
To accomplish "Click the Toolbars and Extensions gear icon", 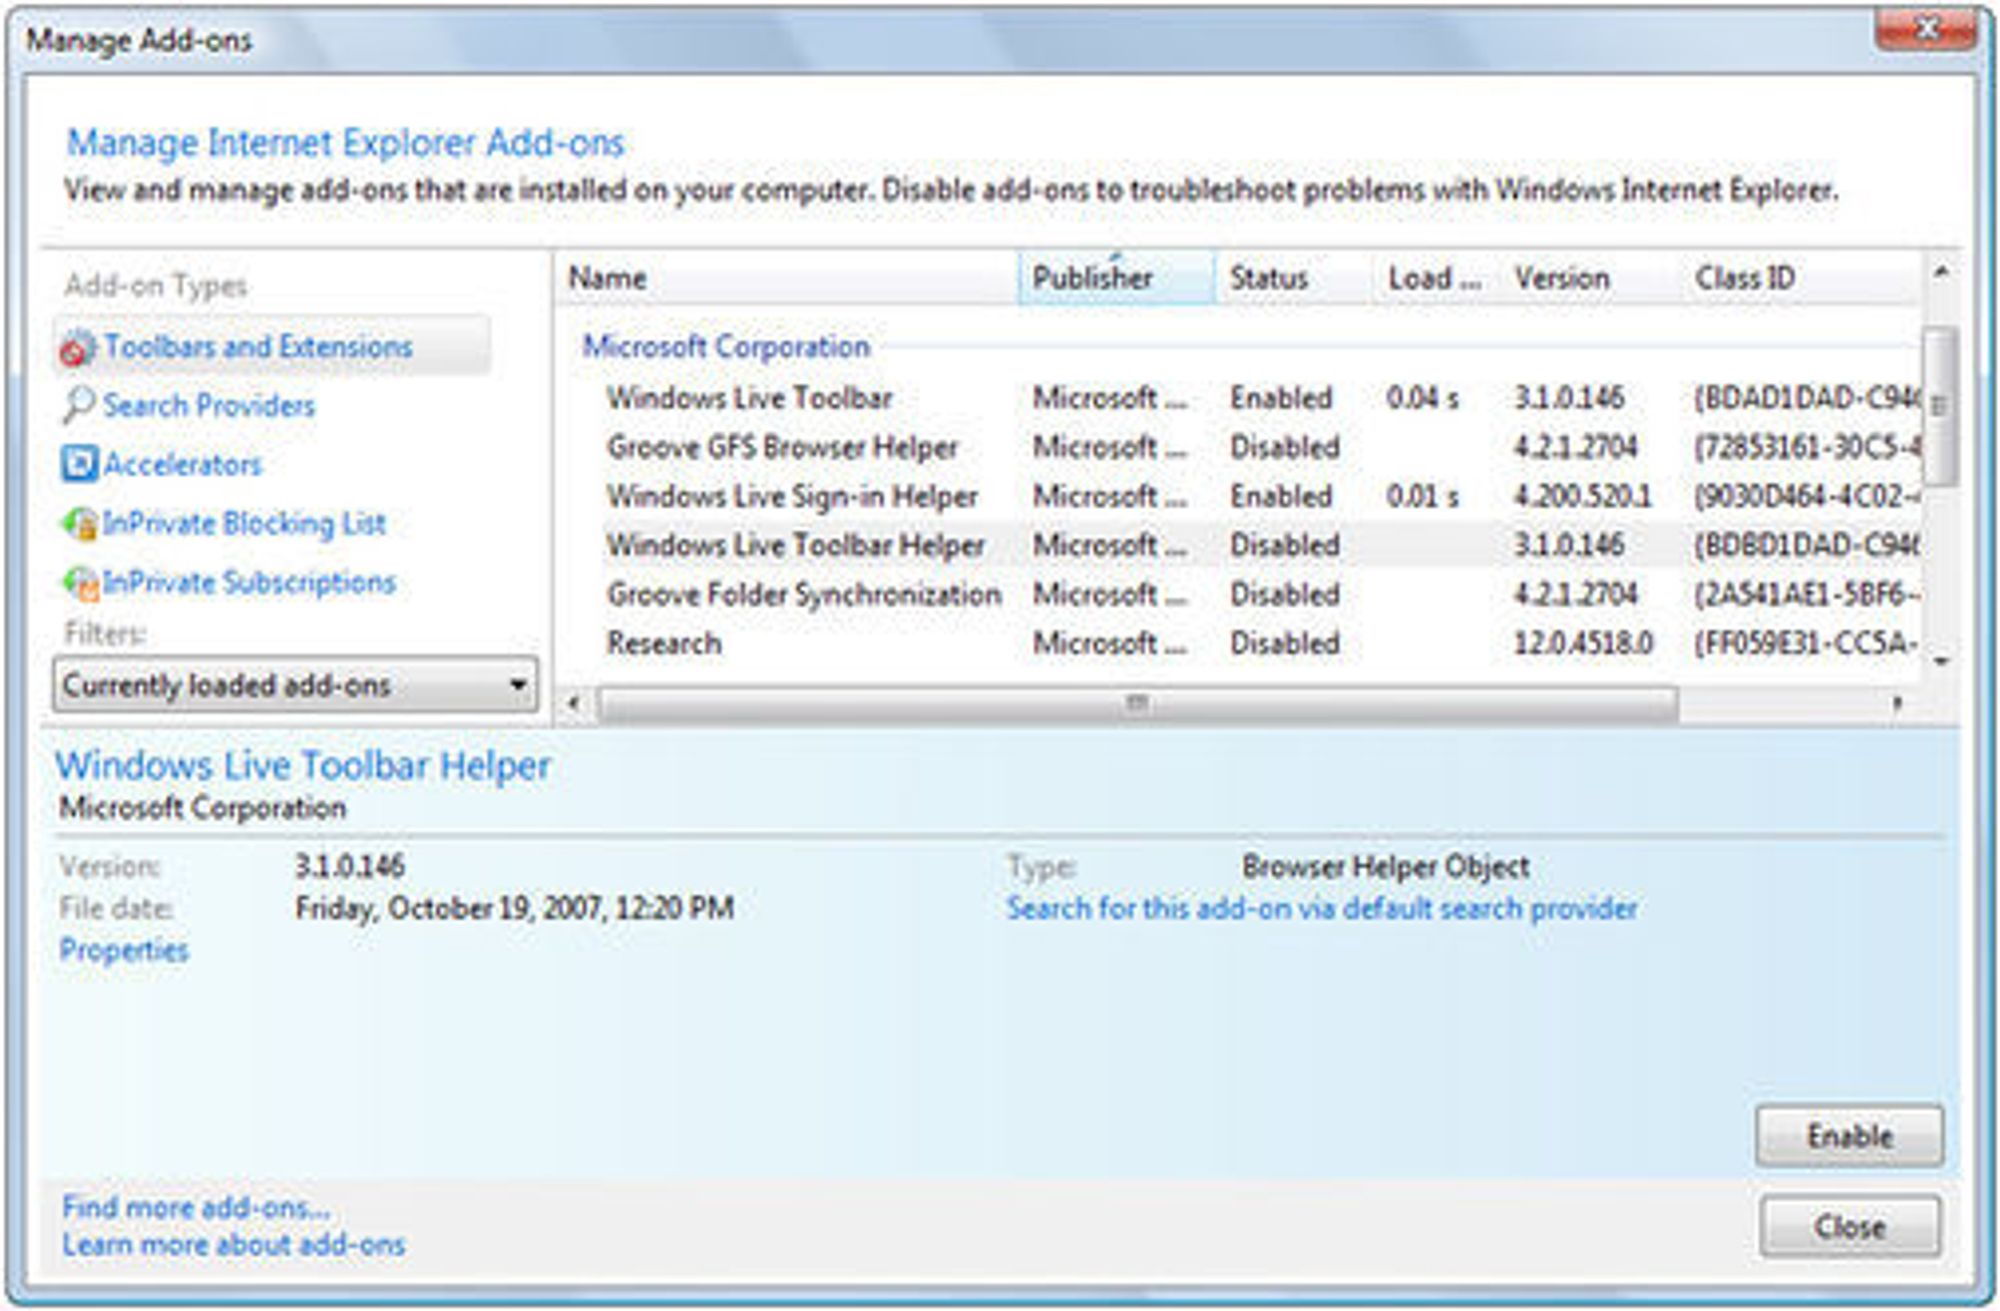I will 79,347.
